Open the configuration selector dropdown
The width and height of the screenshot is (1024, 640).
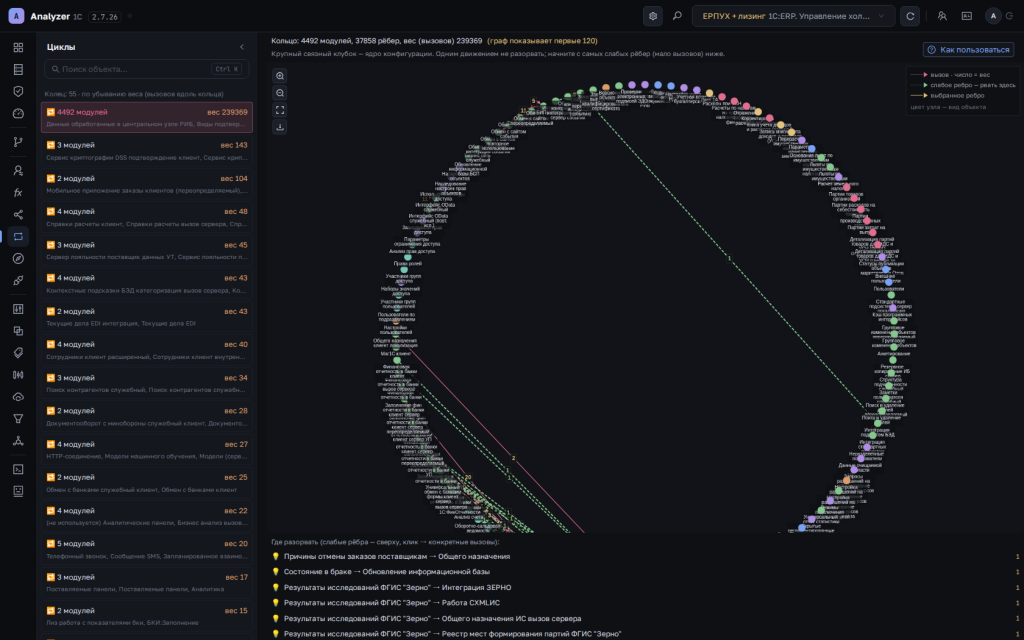pos(793,16)
